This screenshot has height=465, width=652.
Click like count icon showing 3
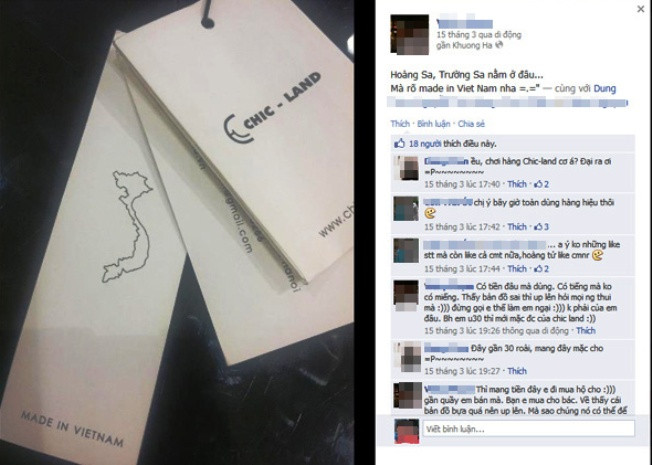tap(541, 227)
